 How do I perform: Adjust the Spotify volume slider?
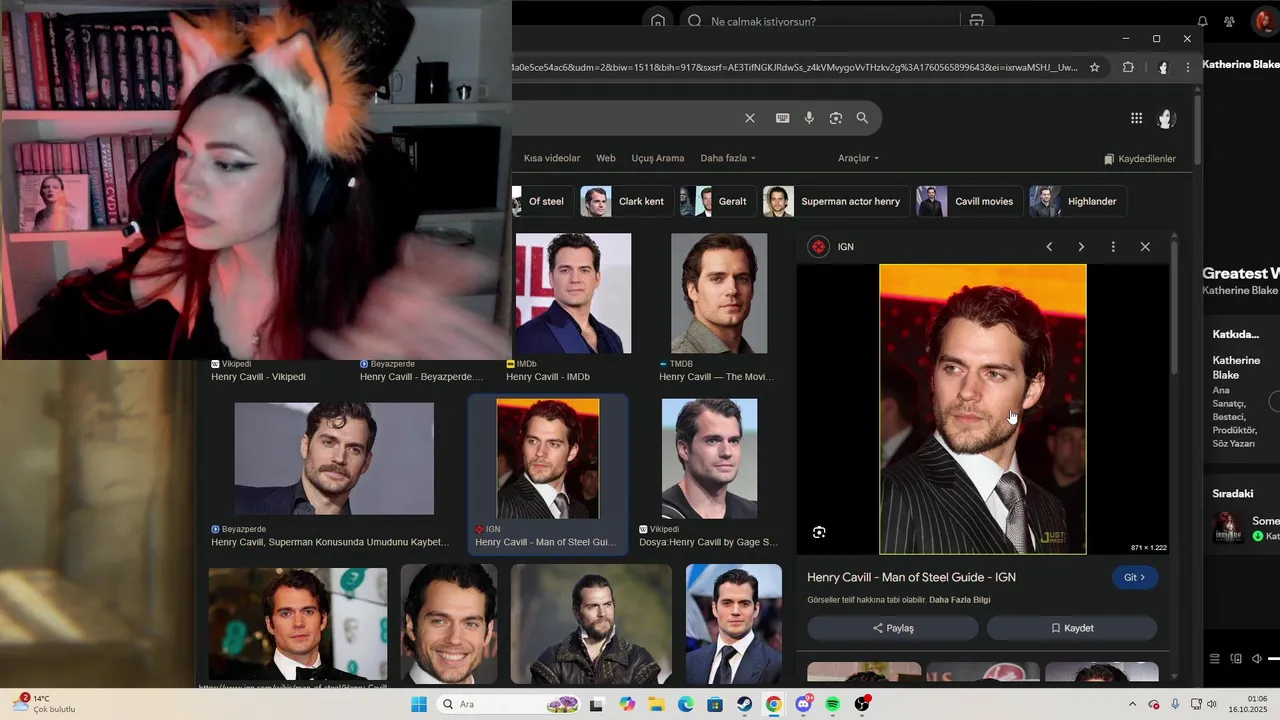coord(1274,659)
